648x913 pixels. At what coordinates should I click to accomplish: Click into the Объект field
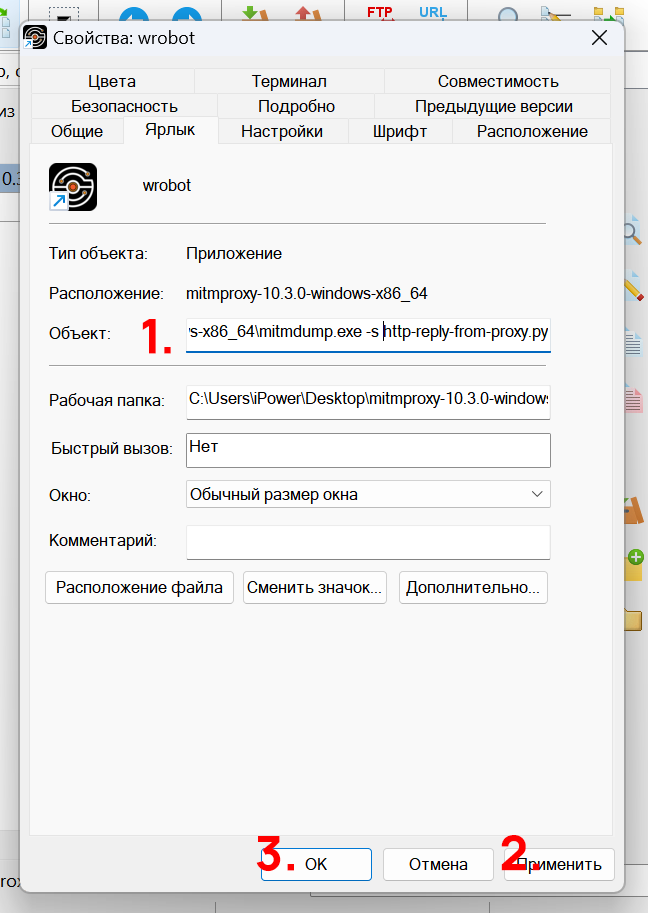[368, 333]
